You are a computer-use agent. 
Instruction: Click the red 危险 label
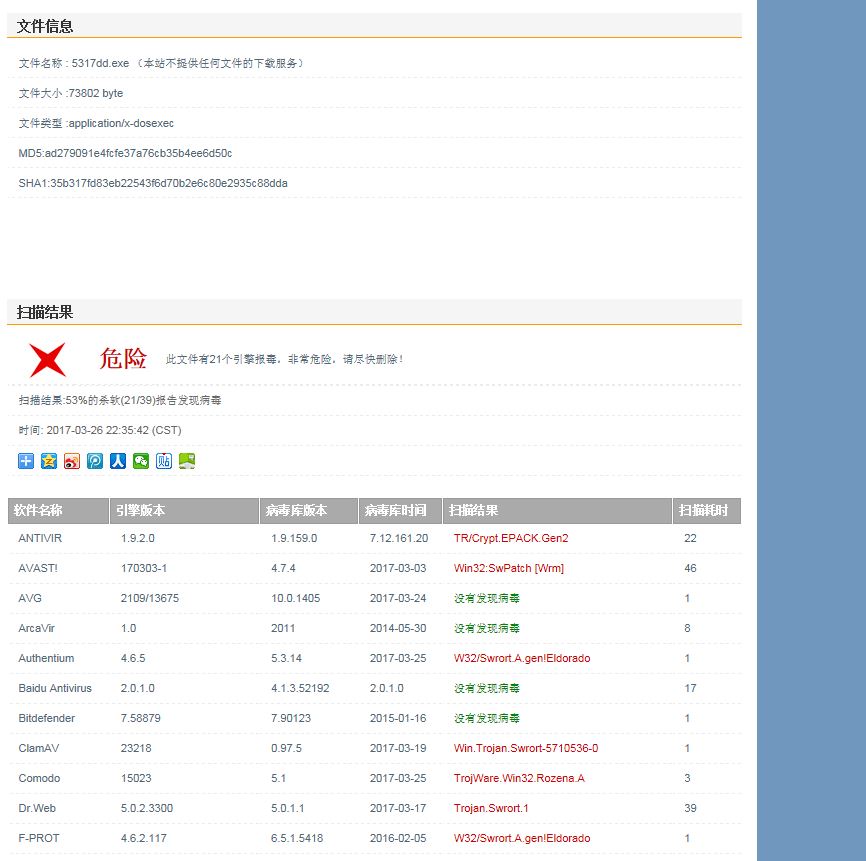tap(123, 359)
